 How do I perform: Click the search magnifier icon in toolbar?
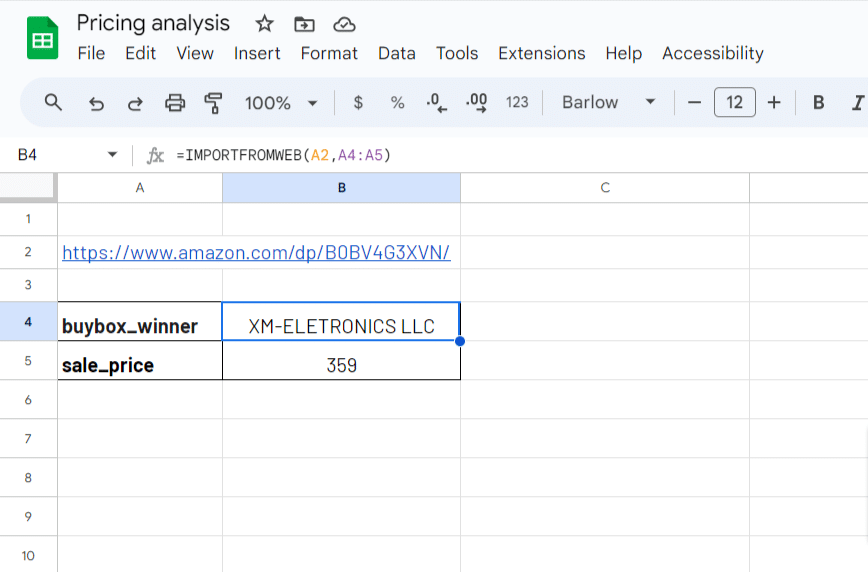(x=54, y=102)
